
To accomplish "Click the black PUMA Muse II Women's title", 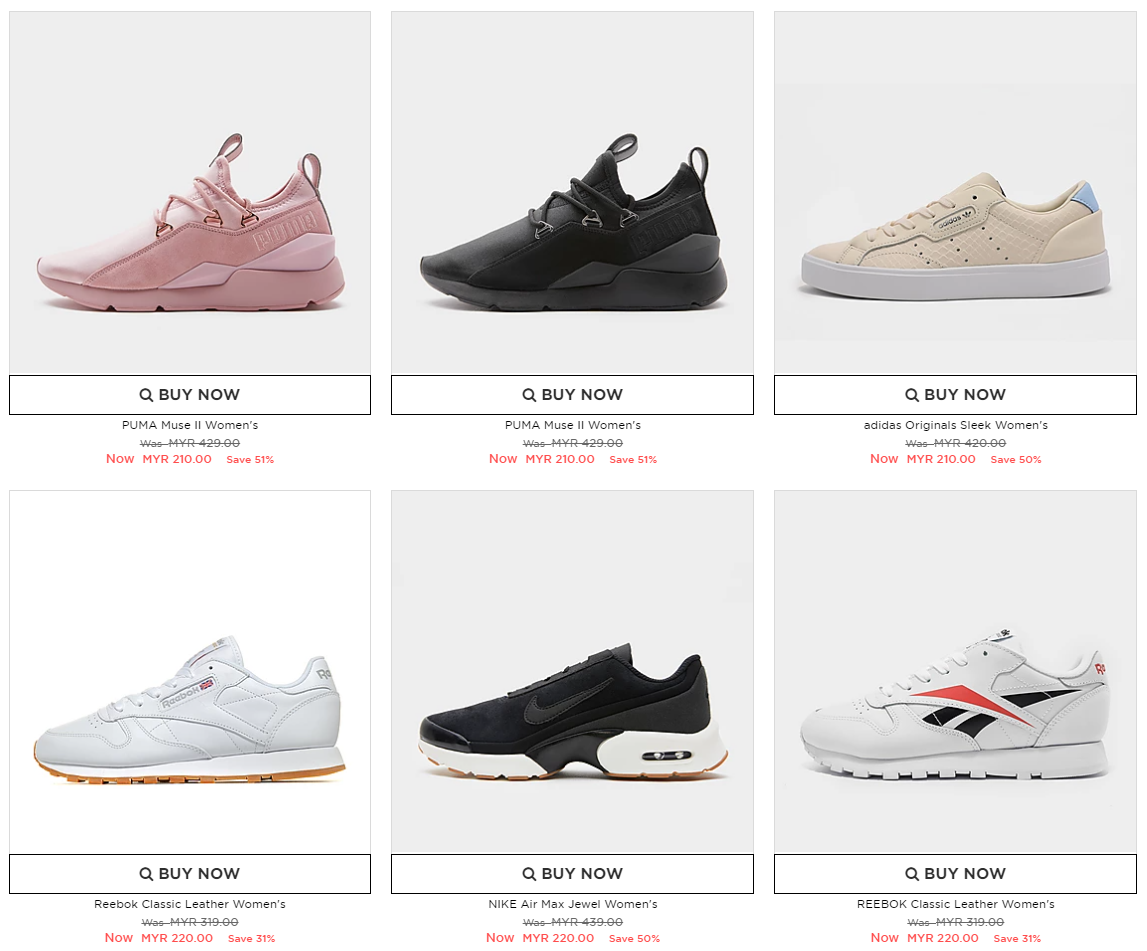I will pyautogui.click(x=573, y=425).
